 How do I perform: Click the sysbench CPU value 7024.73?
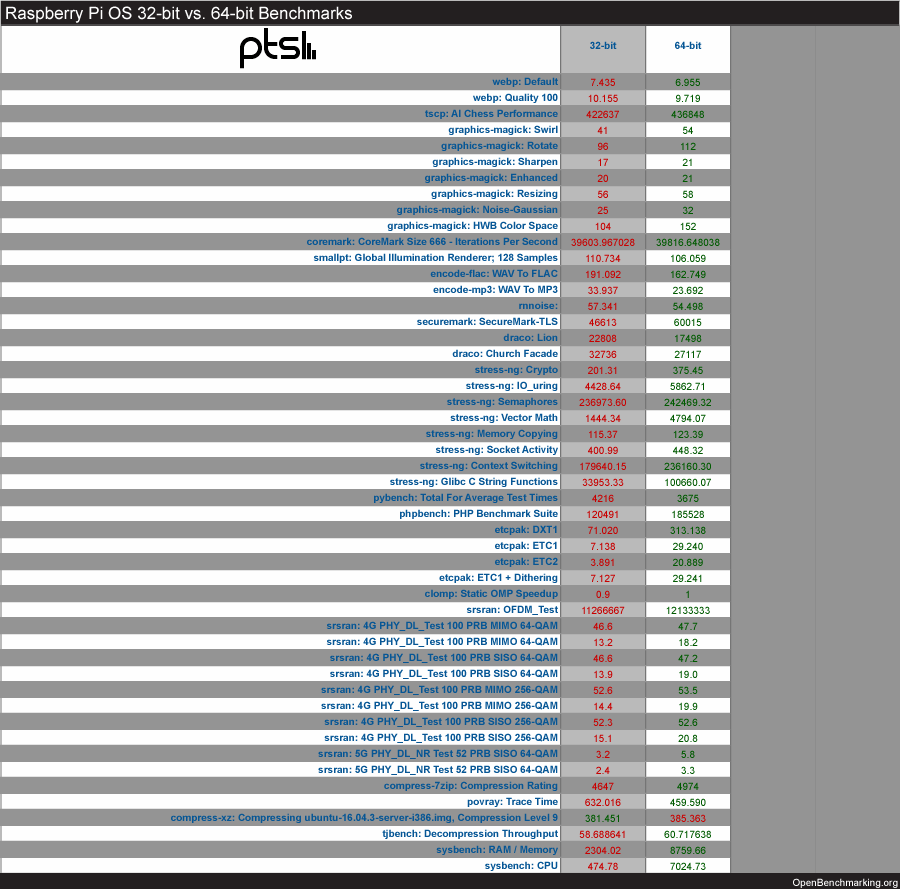[688, 867]
